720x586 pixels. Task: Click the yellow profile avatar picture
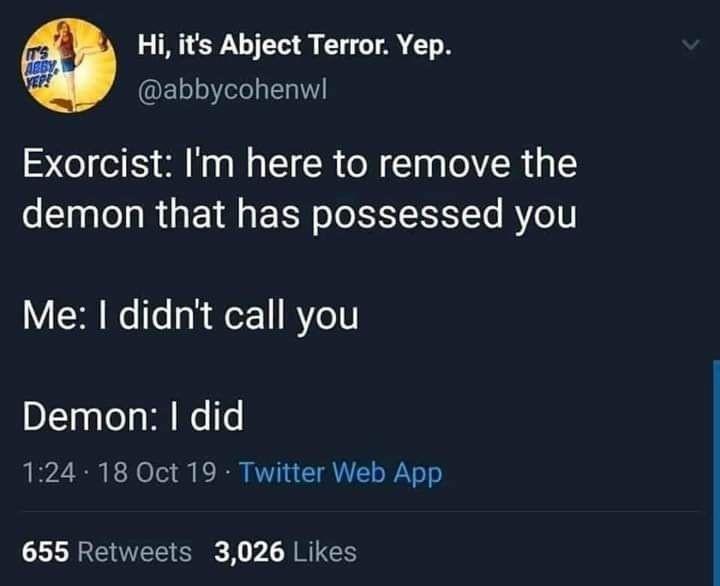point(69,66)
